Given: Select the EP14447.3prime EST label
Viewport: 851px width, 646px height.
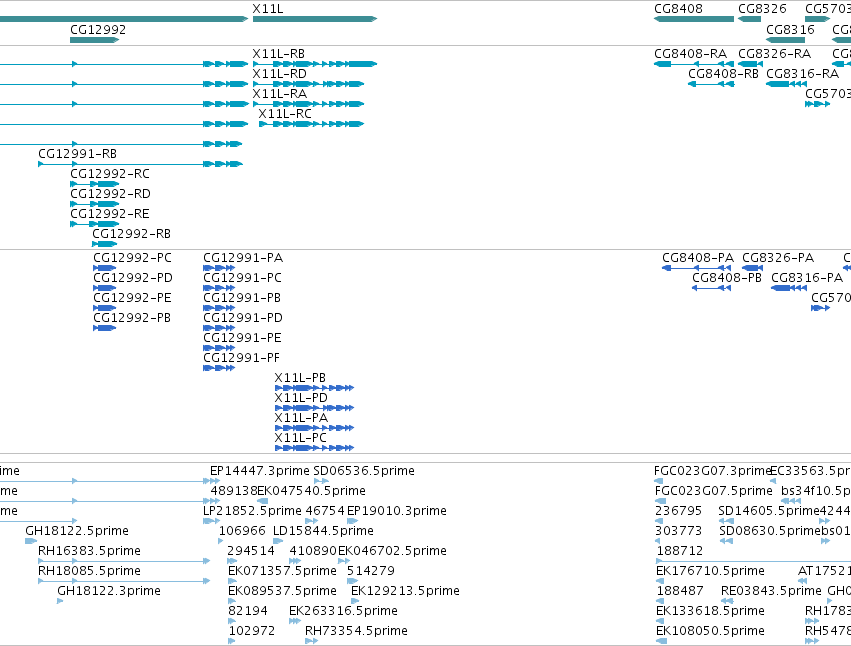Looking at the screenshot, I should tap(260, 471).
